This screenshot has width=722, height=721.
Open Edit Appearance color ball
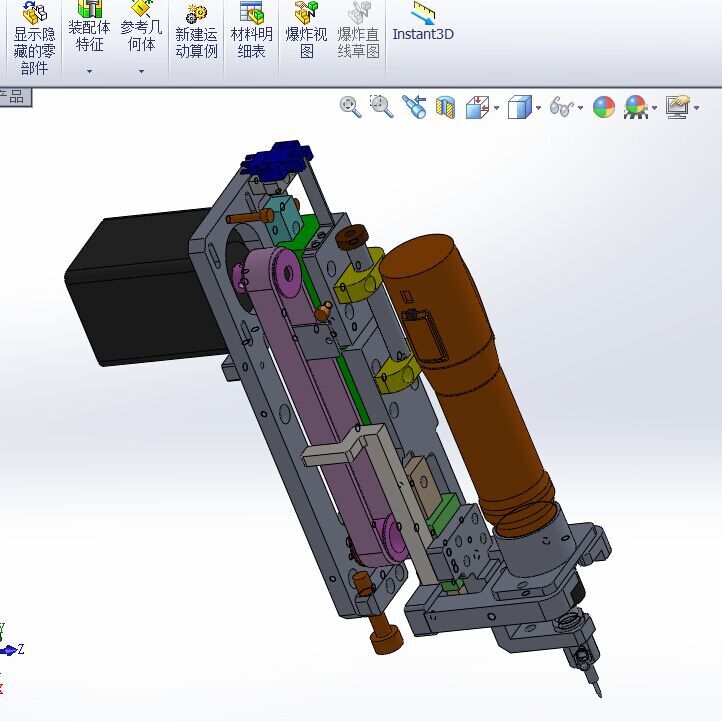[604, 107]
